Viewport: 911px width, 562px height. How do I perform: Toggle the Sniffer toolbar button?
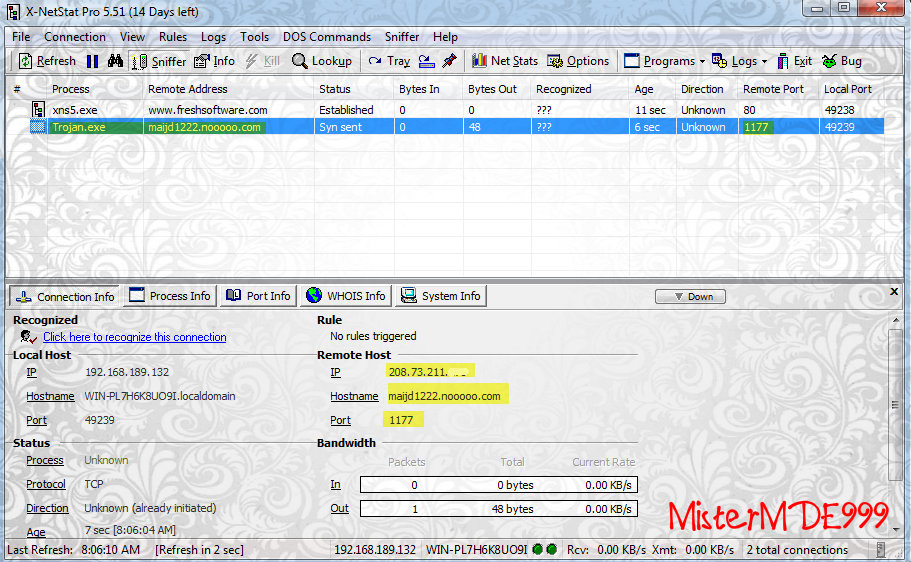[159, 61]
